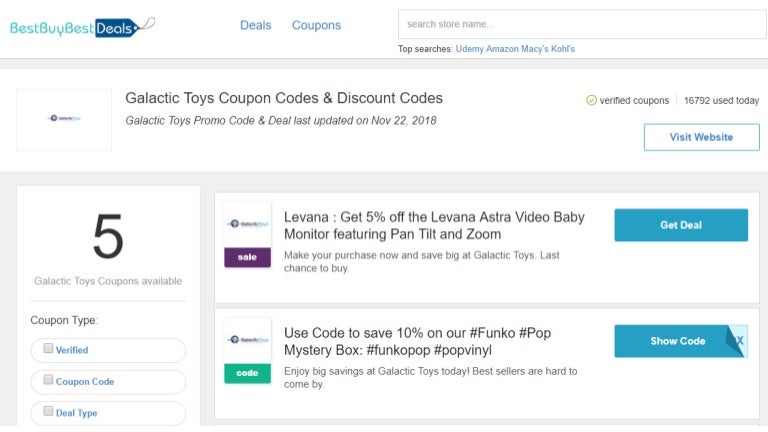Click the Funko deal Galactic Toys logo
Image resolution: width=768 pixels, height=432 pixels.
tap(247, 341)
